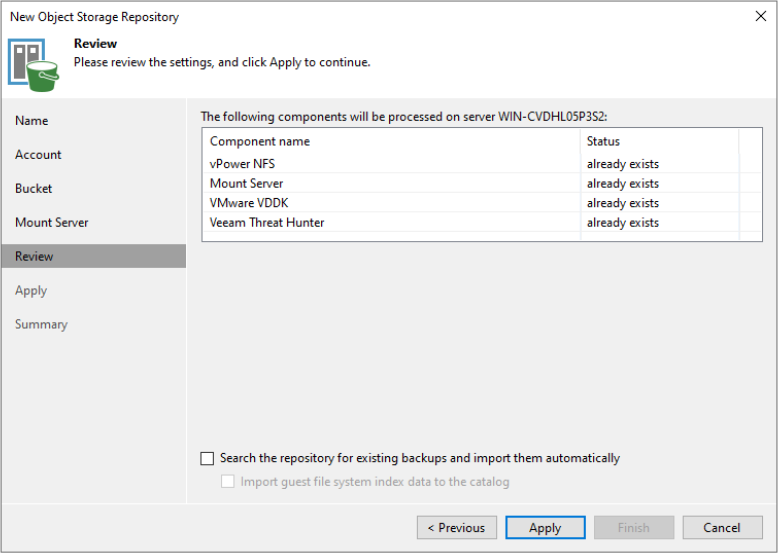
Task: Click the bold Review heading
Action: (x=95, y=44)
